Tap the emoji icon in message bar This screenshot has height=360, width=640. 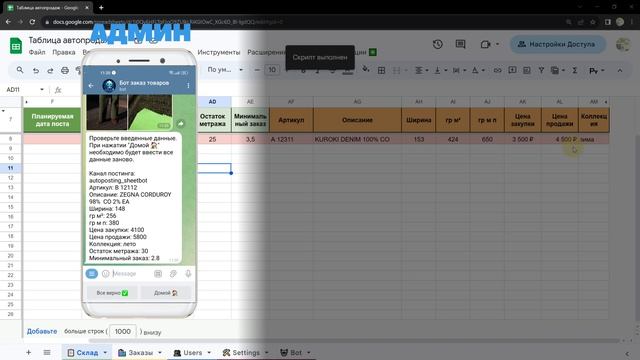tap(105, 273)
